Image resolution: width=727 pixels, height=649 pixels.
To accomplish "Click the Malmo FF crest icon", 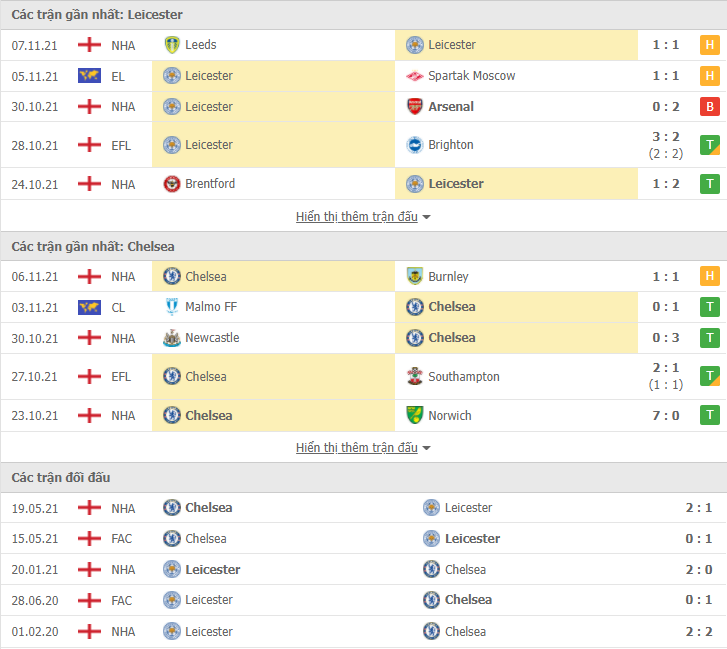I will pos(172,307).
